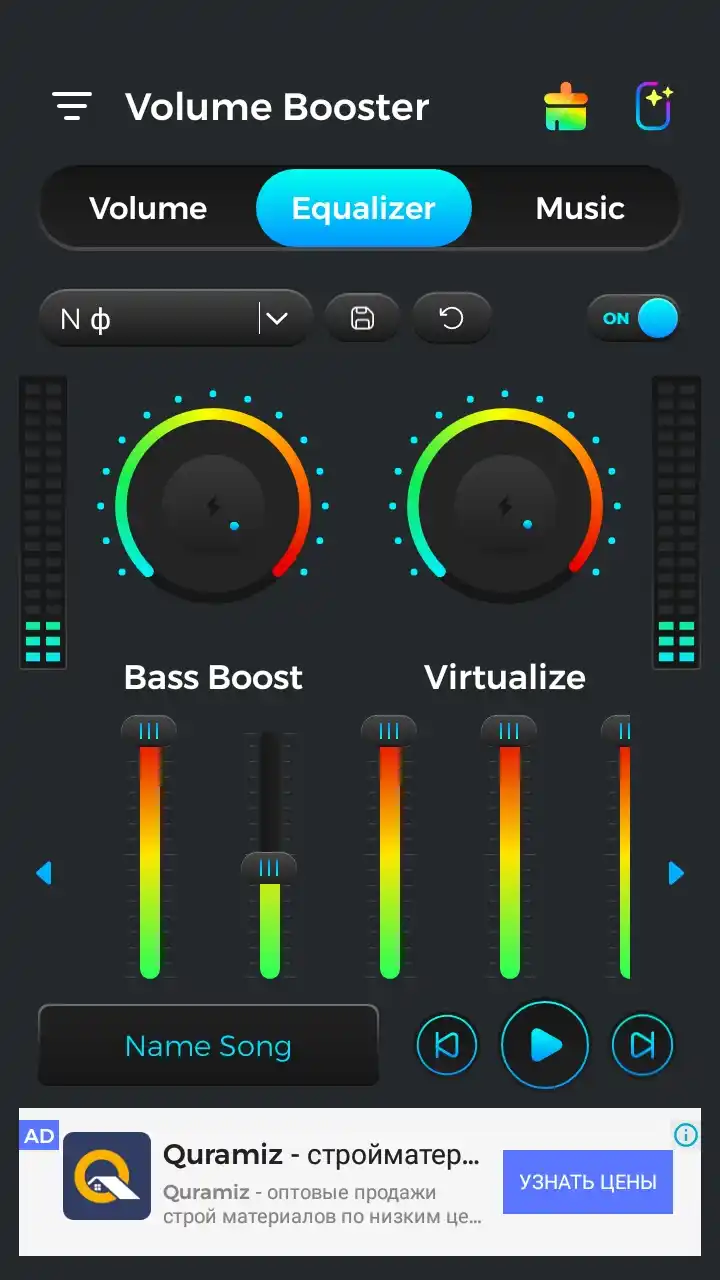Turn off the equalizer ON switch
Viewport: 720px width, 1280px height.
pos(633,318)
